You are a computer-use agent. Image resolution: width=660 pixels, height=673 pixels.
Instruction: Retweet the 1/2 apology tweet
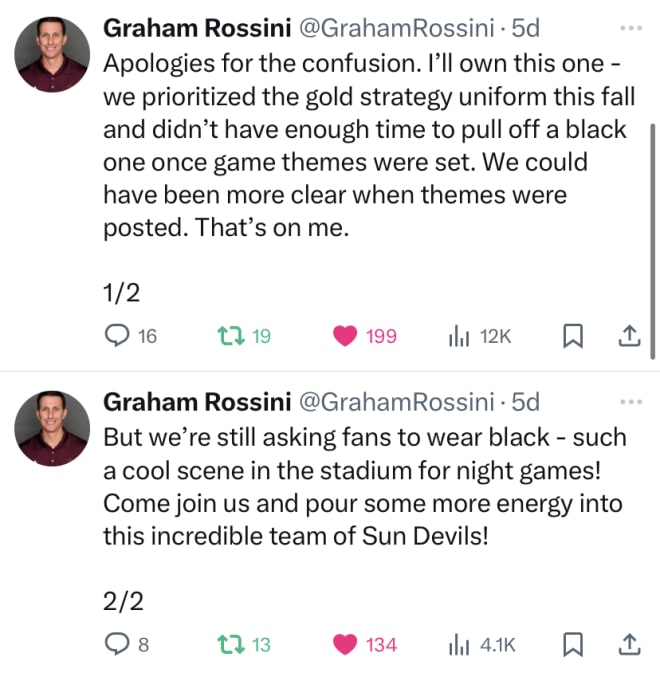(244, 336)
